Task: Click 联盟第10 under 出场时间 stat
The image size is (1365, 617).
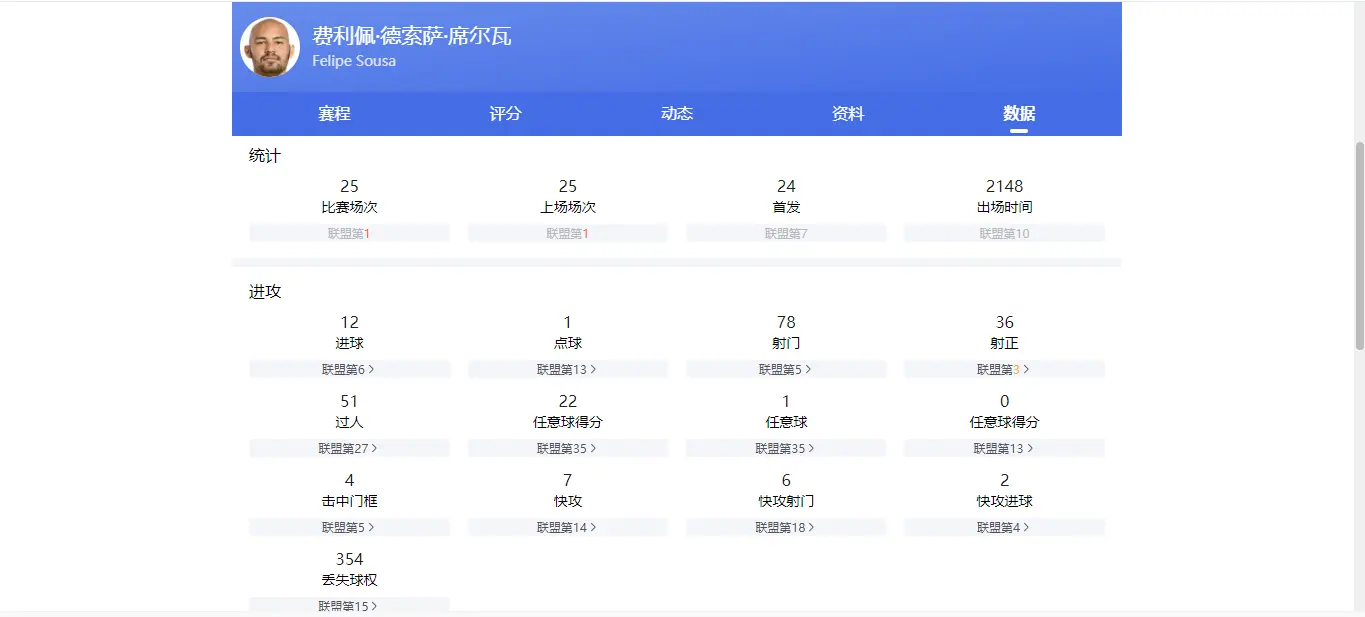Action: (x=1004, y=233)
